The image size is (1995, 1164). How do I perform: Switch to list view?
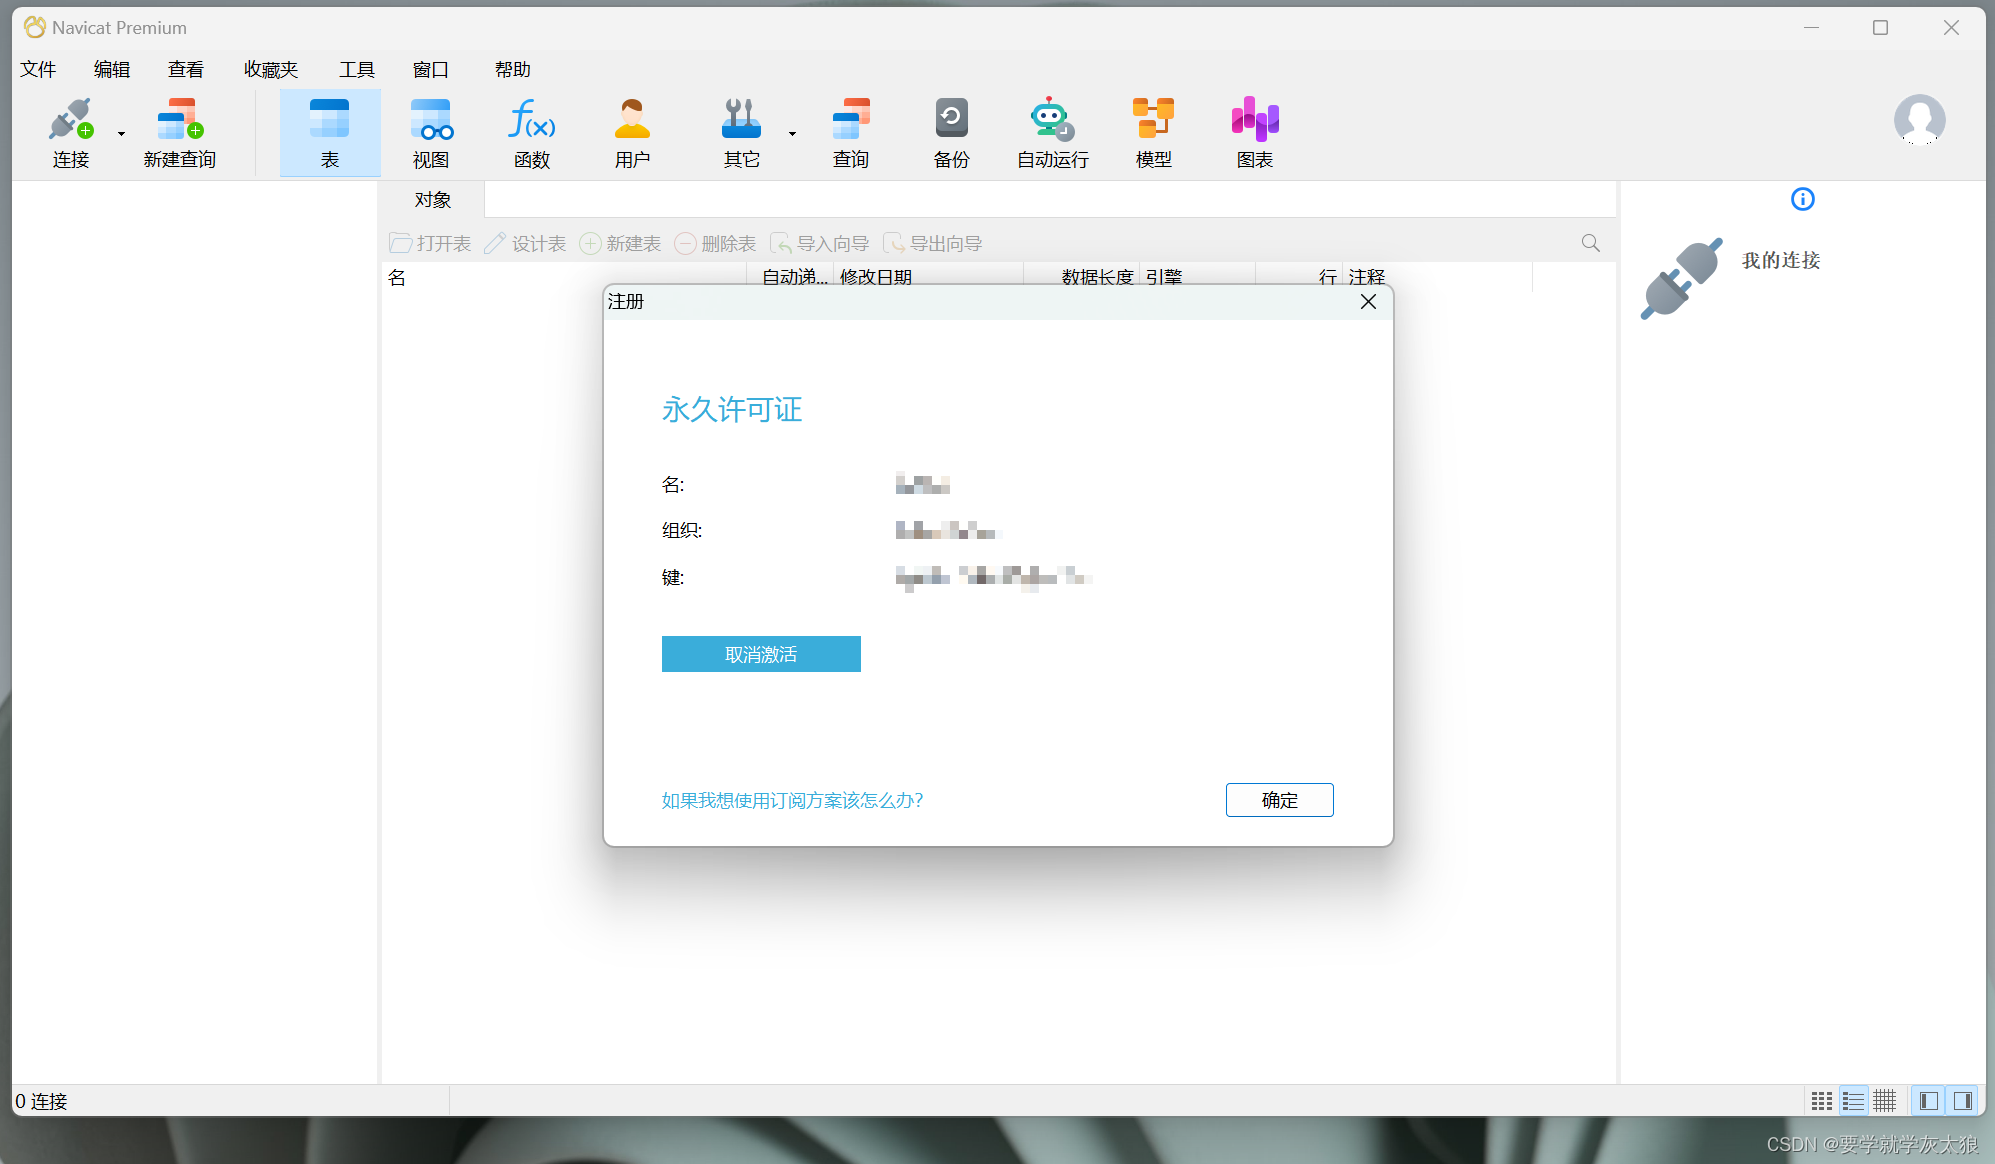1853,1101
